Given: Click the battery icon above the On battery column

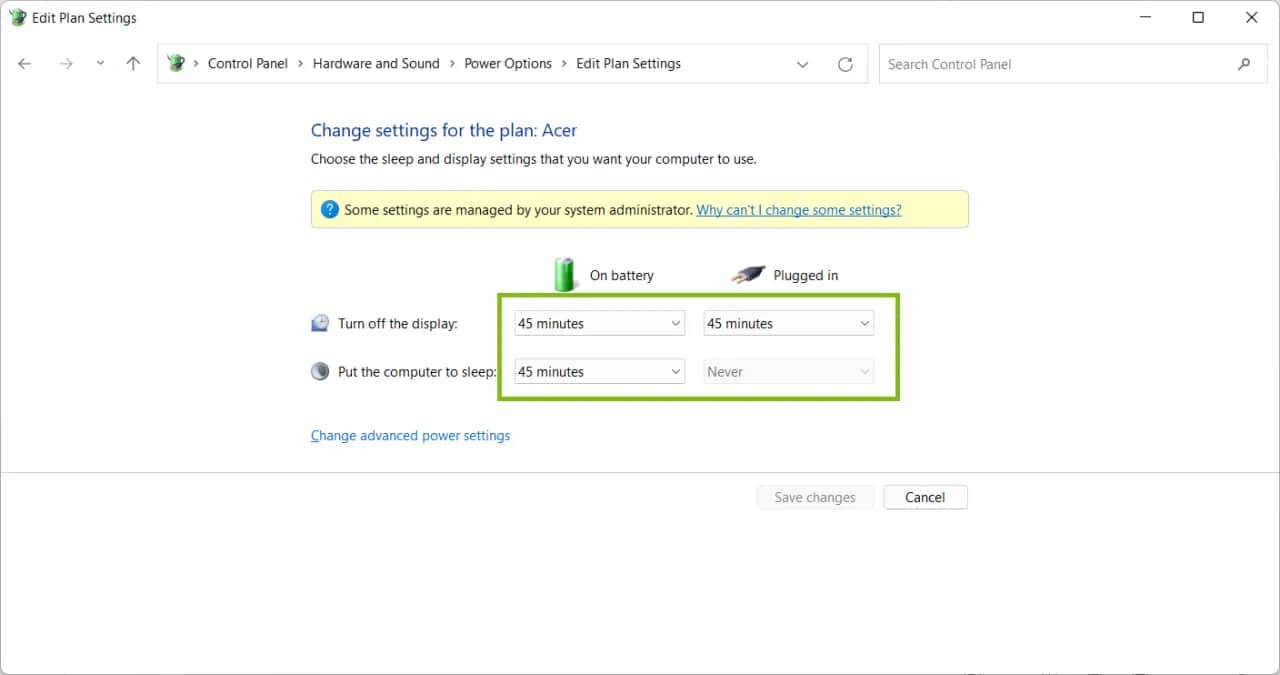Looking at the screenshot, I should tap(564, 273).
